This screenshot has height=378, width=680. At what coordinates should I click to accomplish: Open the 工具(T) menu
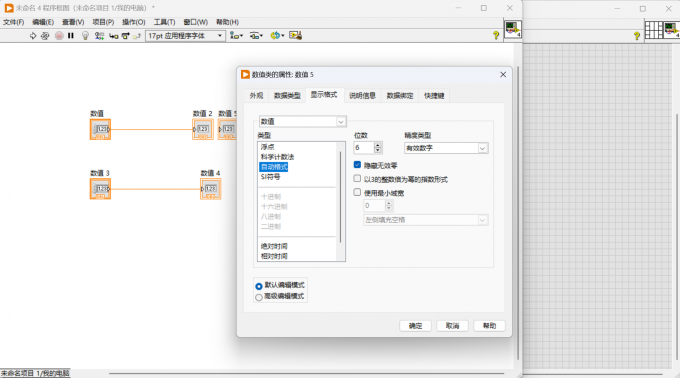[x=164, y=22]
